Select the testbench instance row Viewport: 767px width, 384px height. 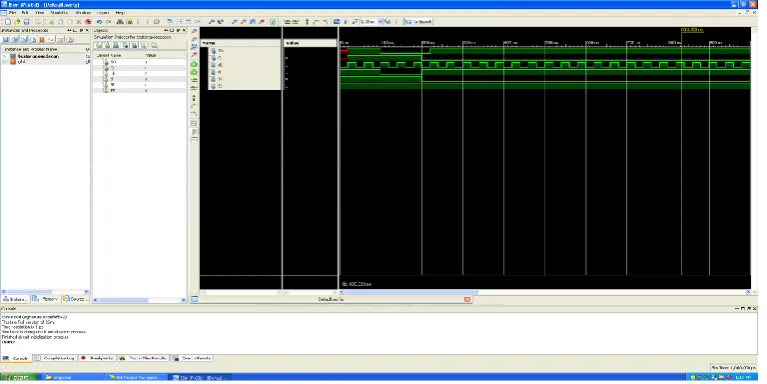tap(45, 57)
